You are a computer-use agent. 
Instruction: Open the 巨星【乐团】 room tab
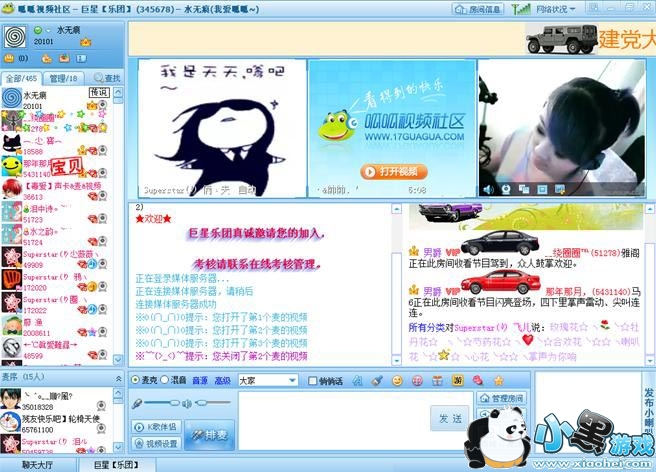coord(115,465)
